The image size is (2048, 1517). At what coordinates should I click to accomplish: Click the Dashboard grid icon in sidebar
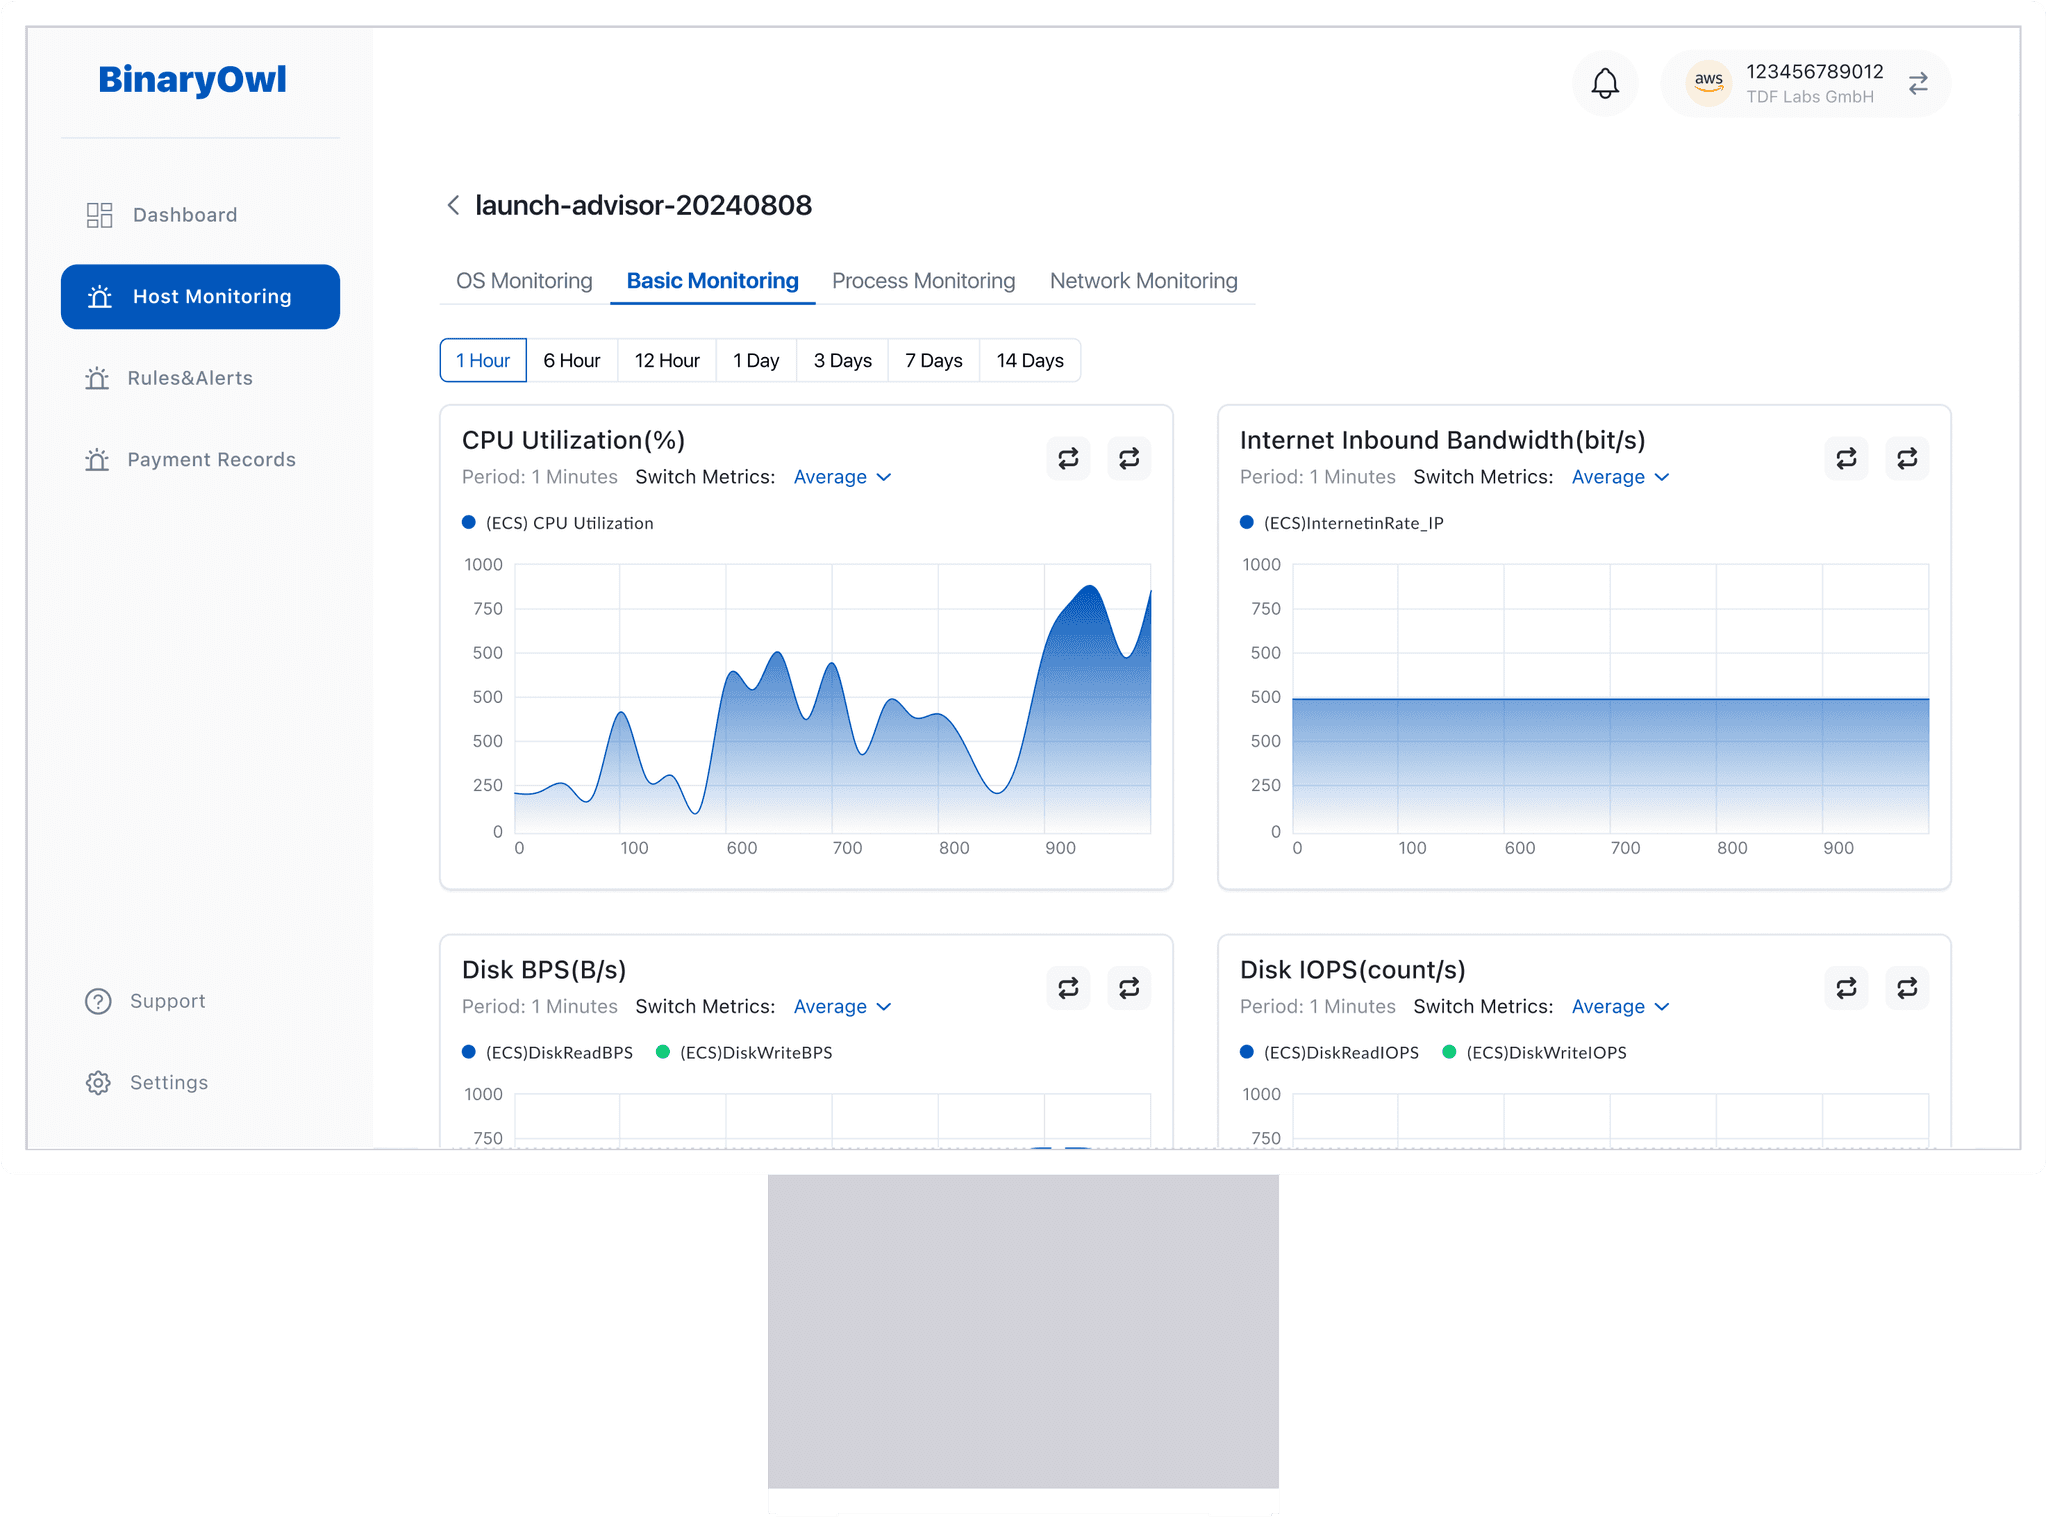click(x=99, y=215)
